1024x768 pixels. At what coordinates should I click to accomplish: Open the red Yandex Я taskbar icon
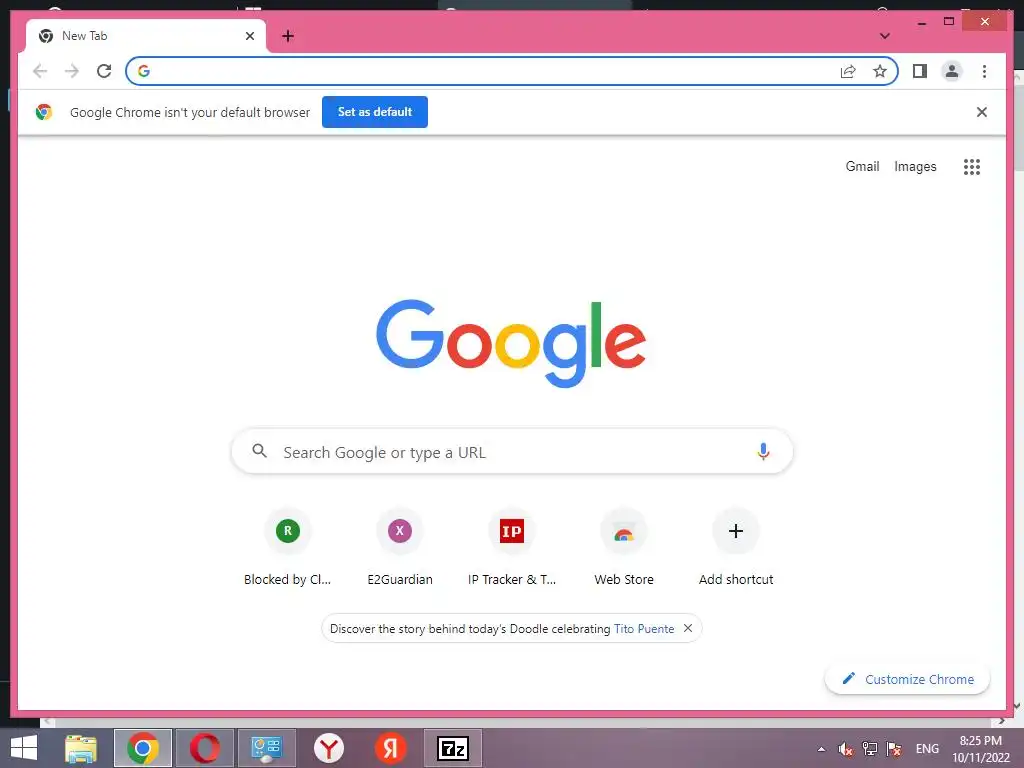[391, 748]
